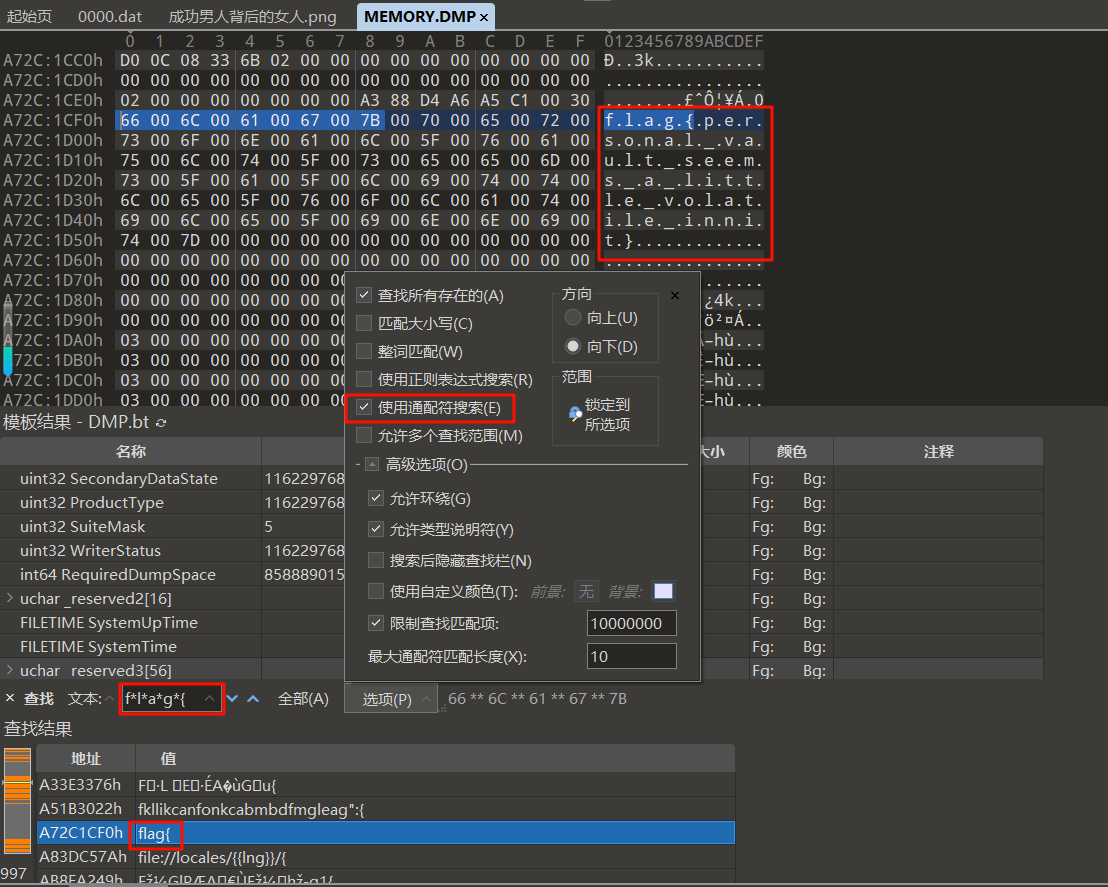Click the find previous up arrow
Screen dimensions: 1108x887
click(253, 698)
